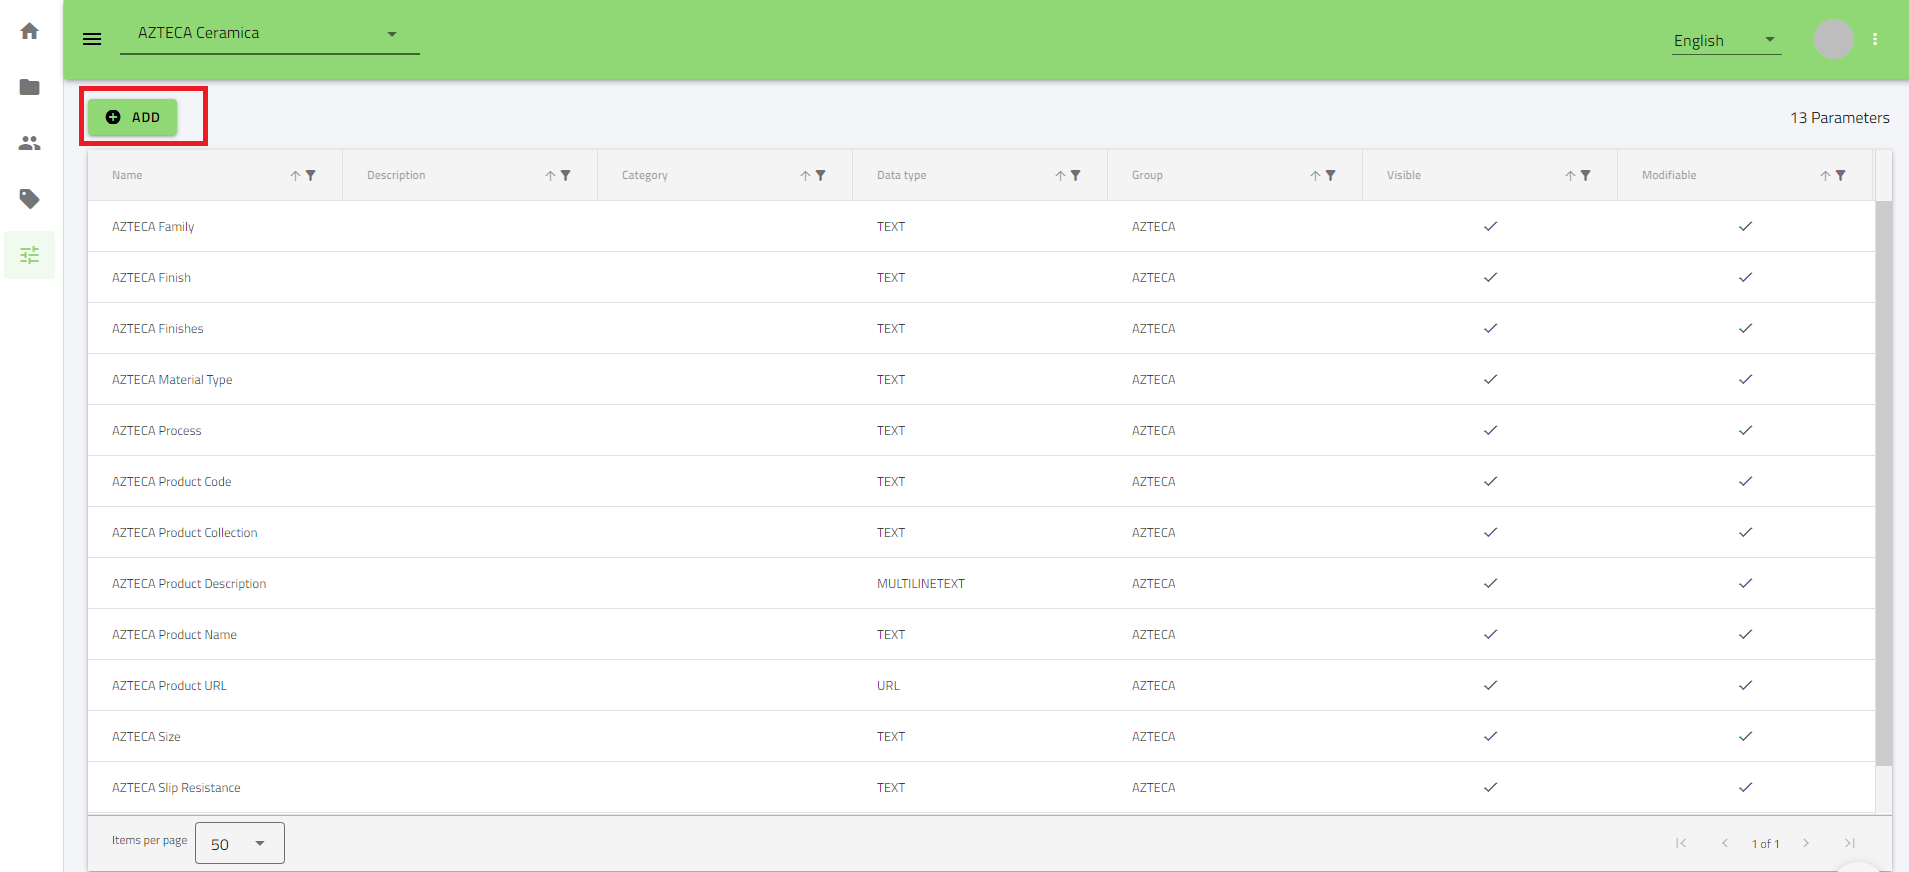Sort by Name column arrow
Screen dimensions: 1909x872
coord(295,175)
